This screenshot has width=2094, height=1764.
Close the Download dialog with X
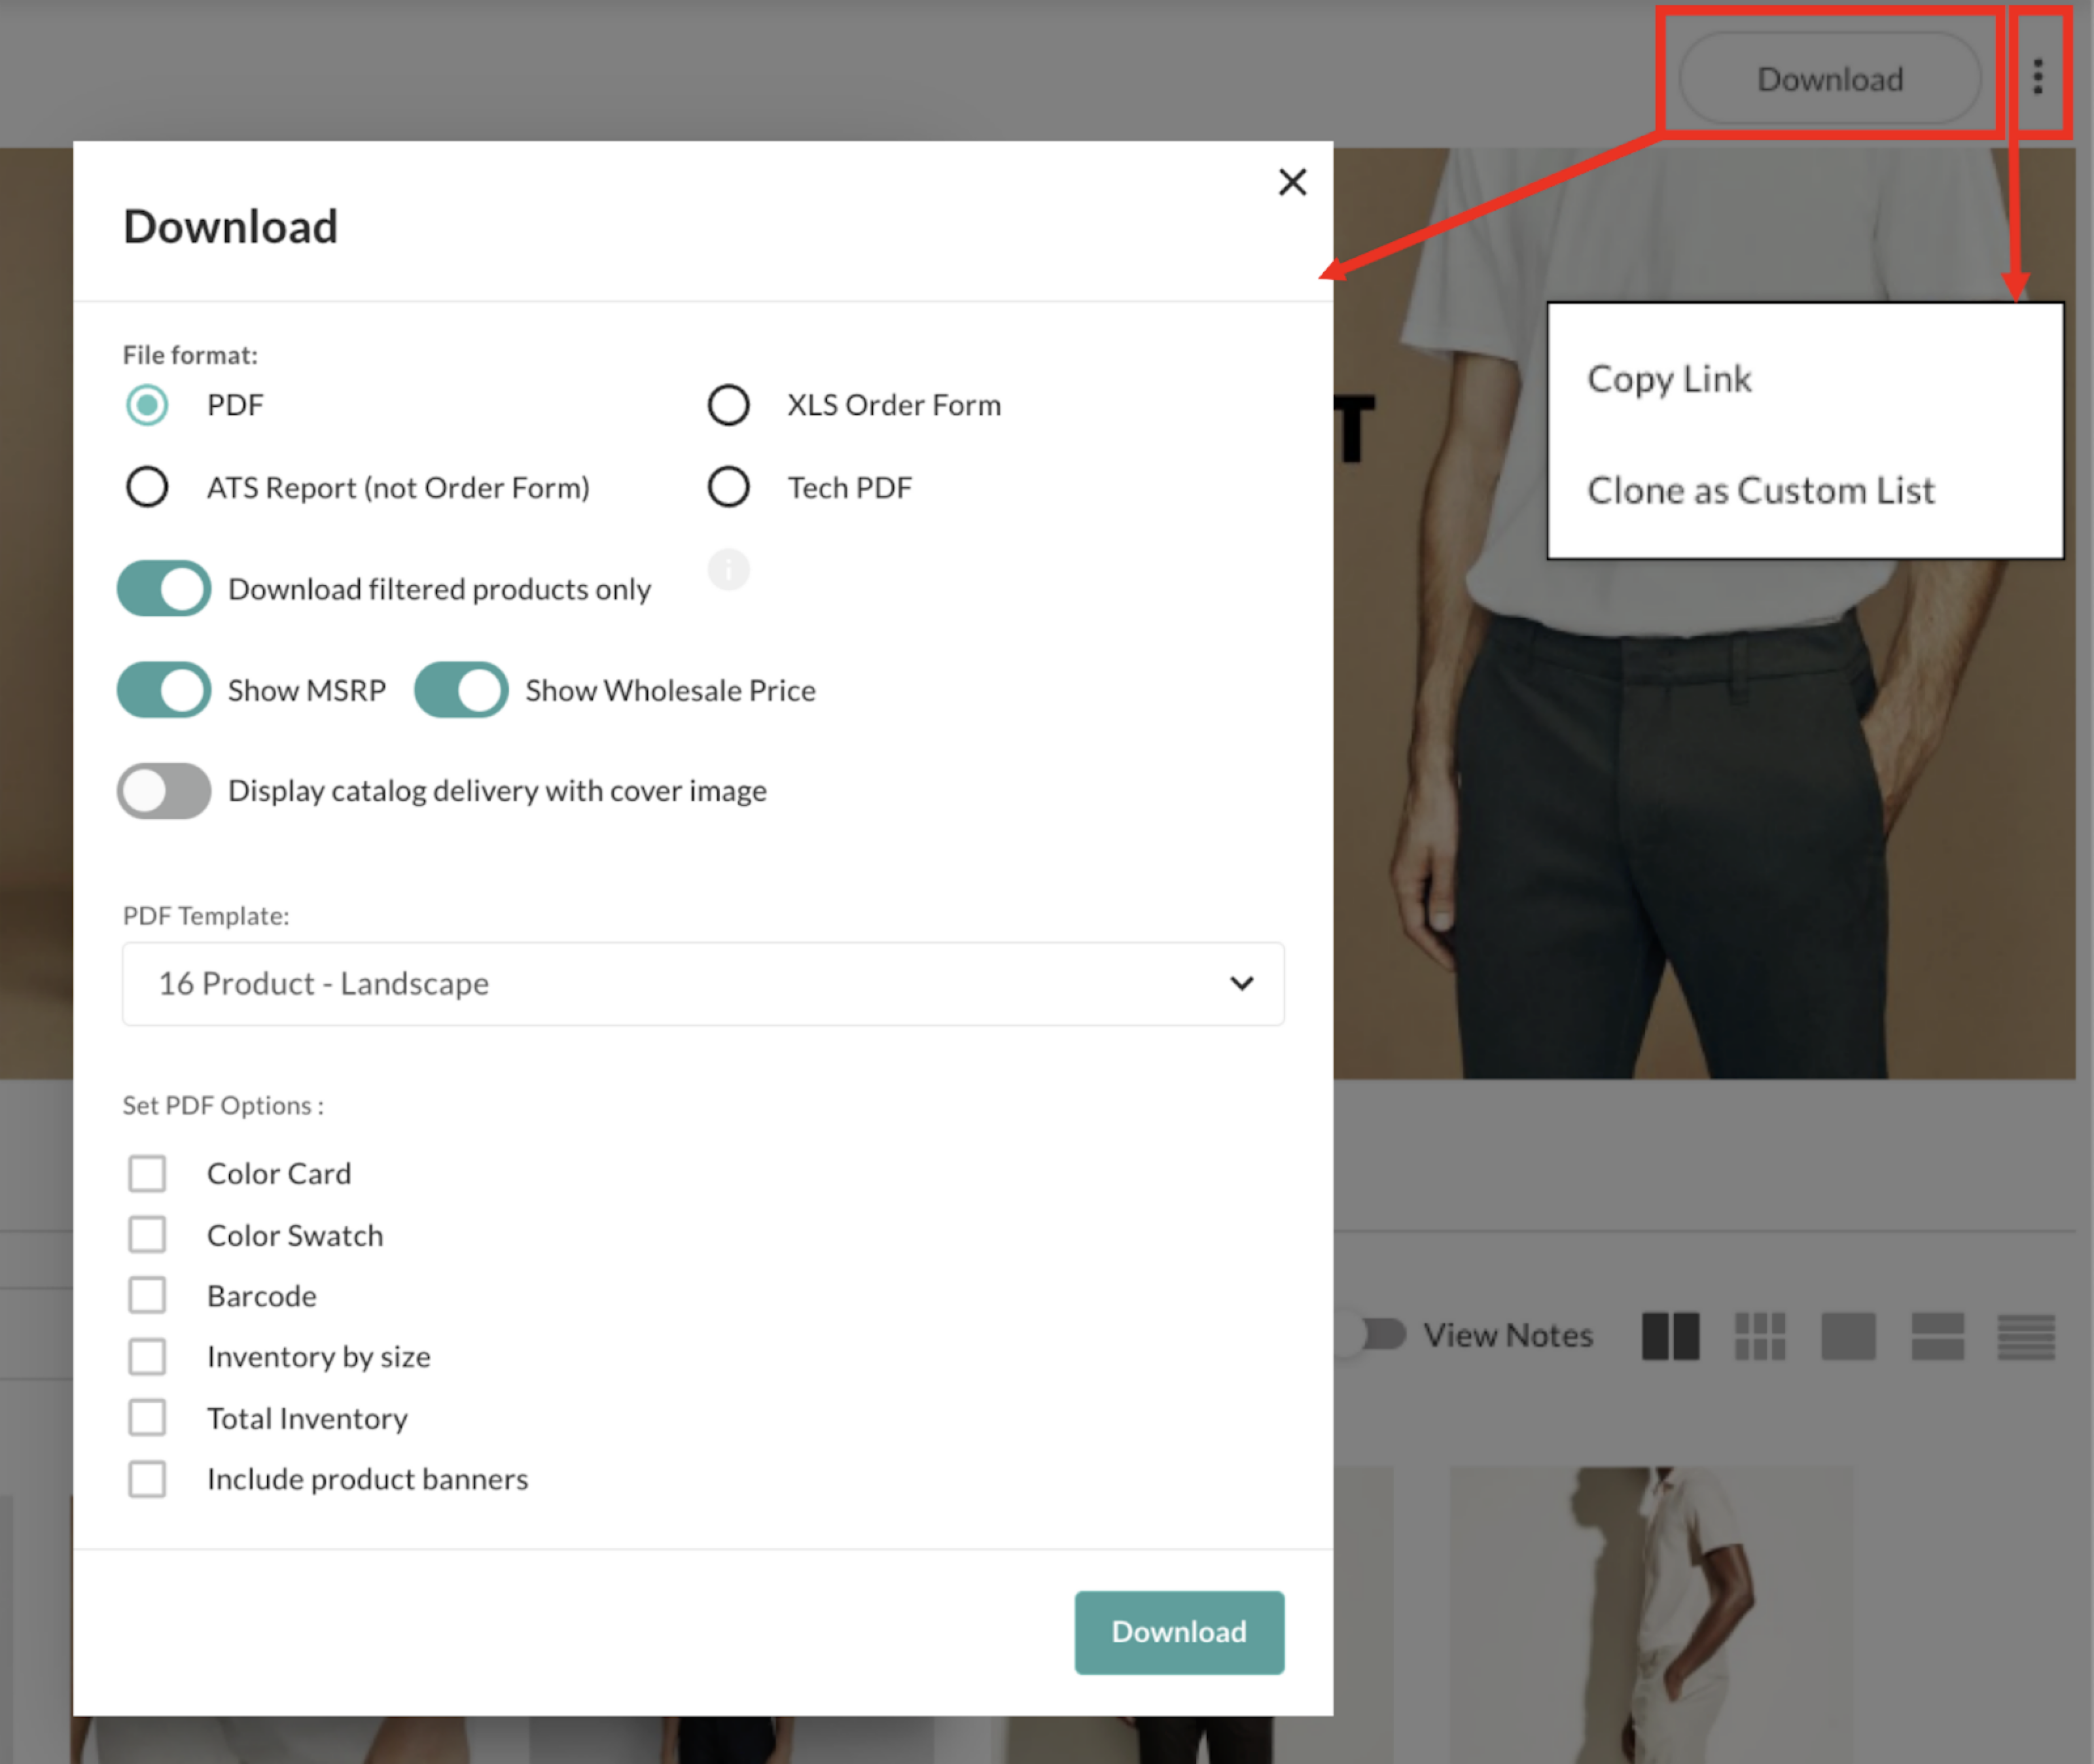click(x=1292, y=182)
